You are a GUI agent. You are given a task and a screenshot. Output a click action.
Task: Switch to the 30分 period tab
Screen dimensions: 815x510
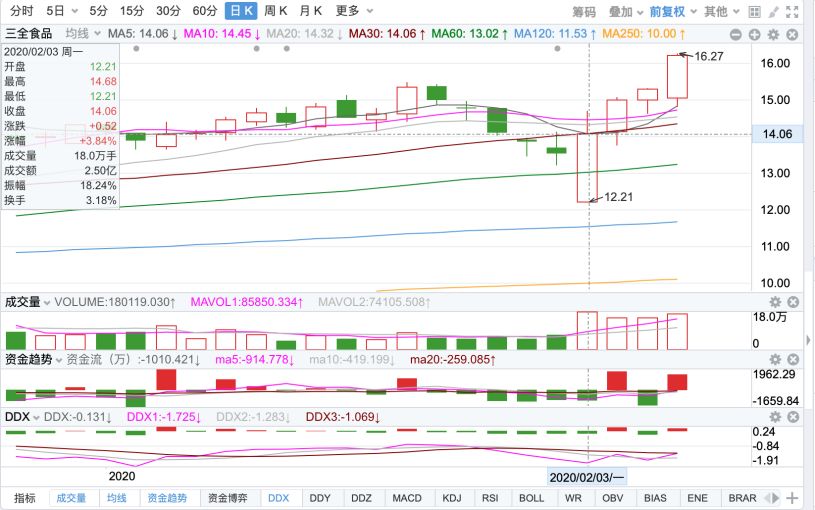[x=168, y=11]
